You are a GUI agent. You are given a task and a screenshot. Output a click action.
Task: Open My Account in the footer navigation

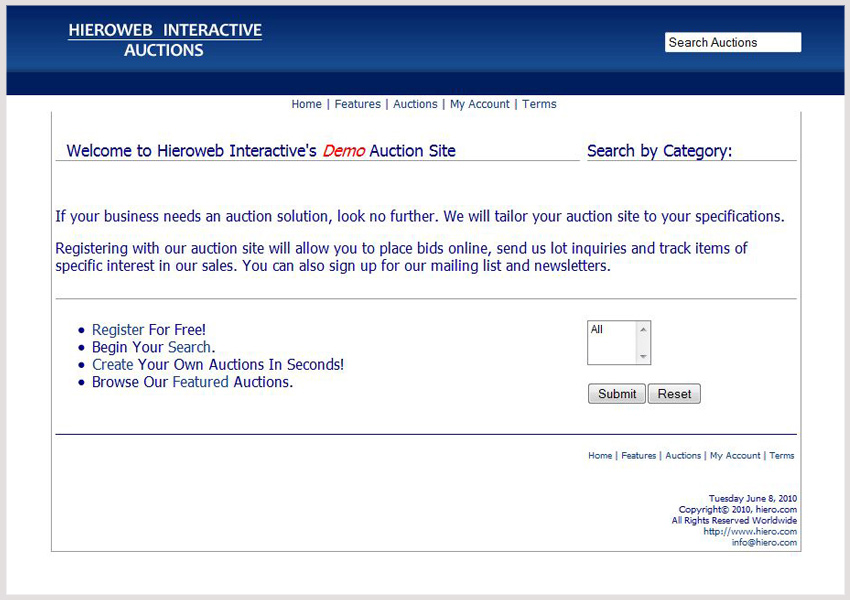tap(735, 456)
